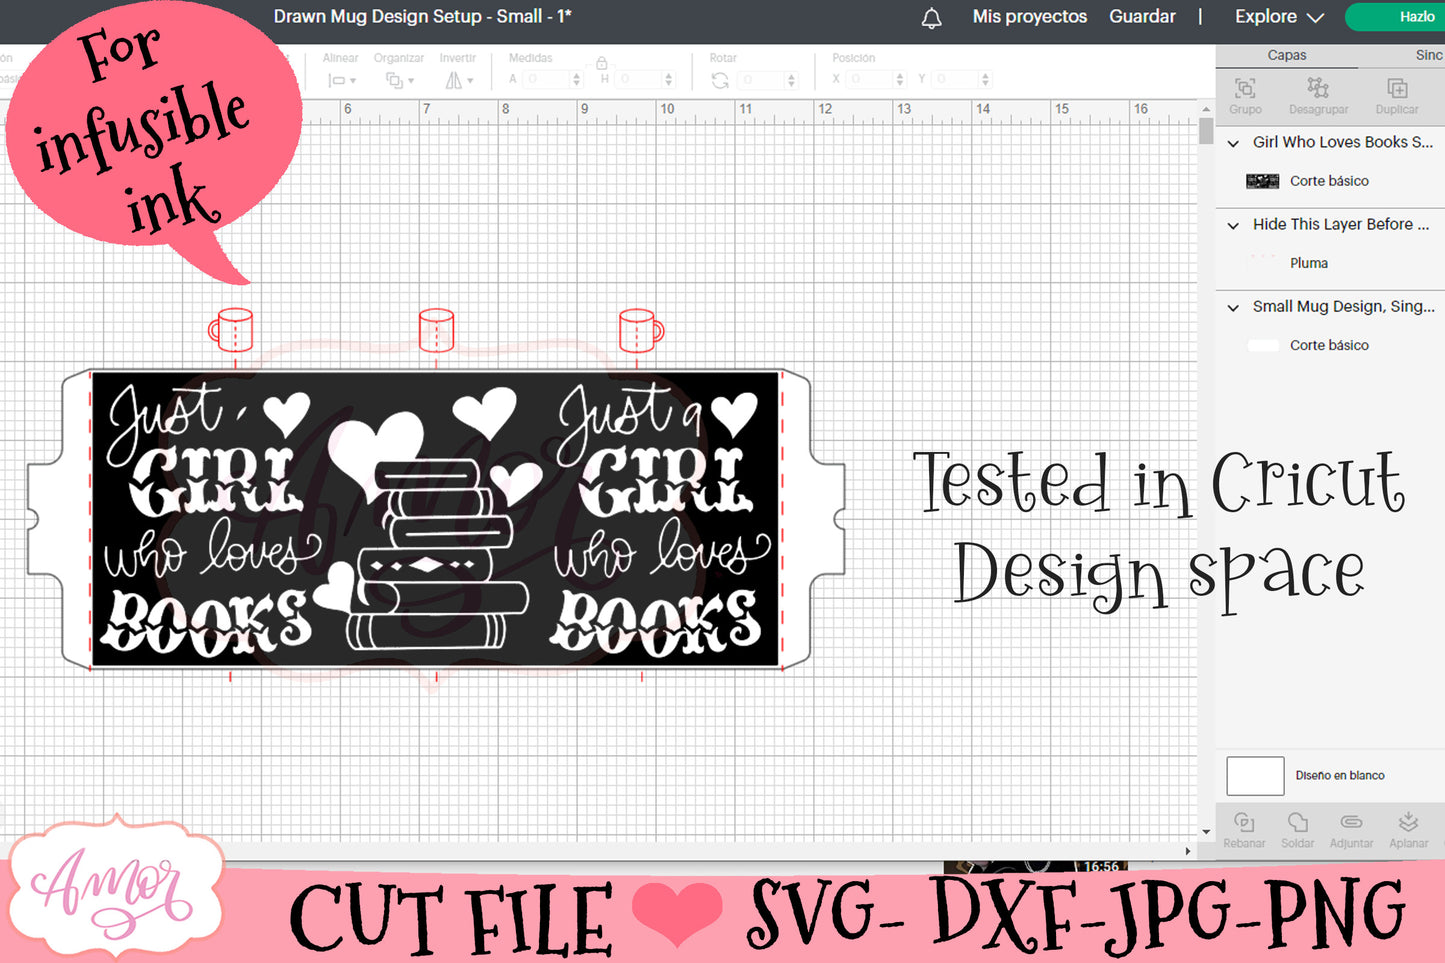Click the Diseño en blanco color swatch
The image size is (1445, 963).
click(1255, 776)
